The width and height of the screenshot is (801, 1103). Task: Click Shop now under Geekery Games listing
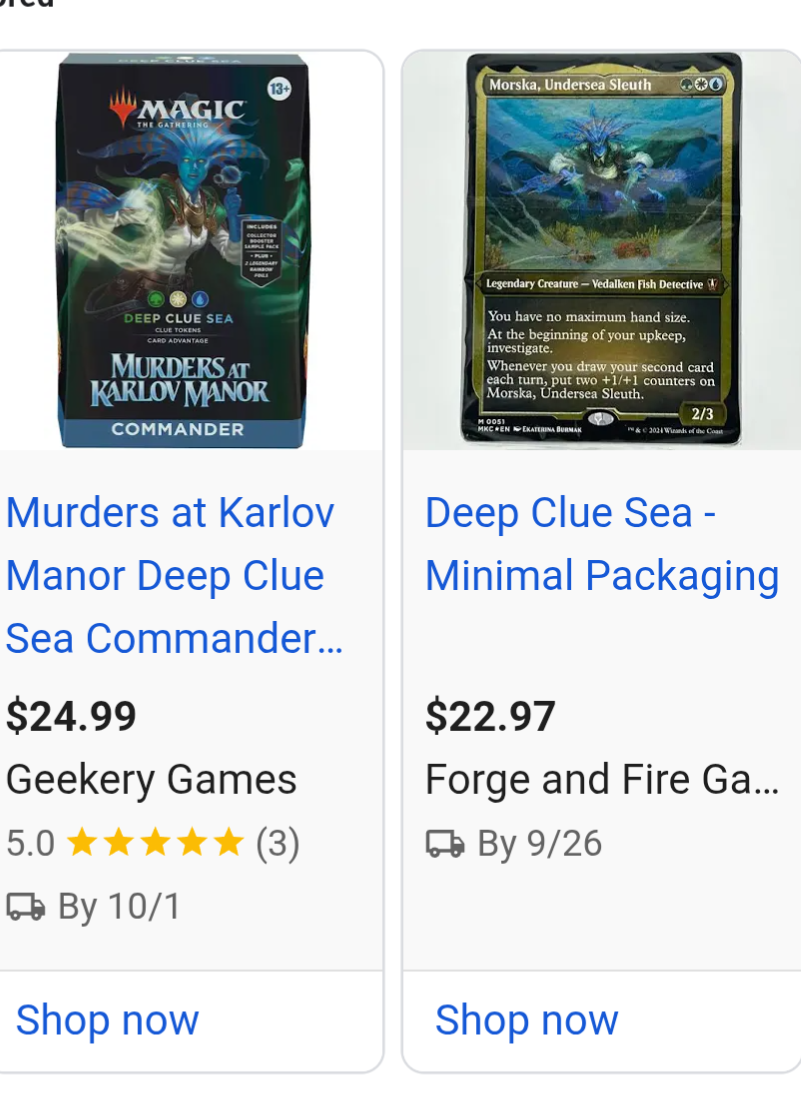[108, 1020]
